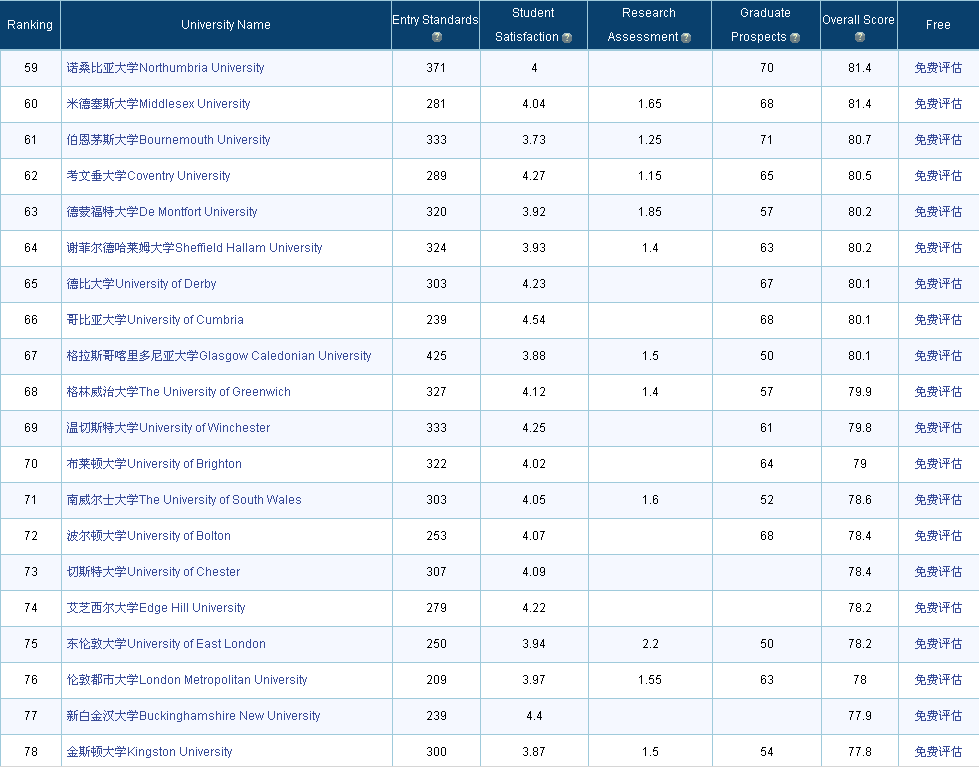
Task: Open The University of South Wales link
Action: coord(184,500)
